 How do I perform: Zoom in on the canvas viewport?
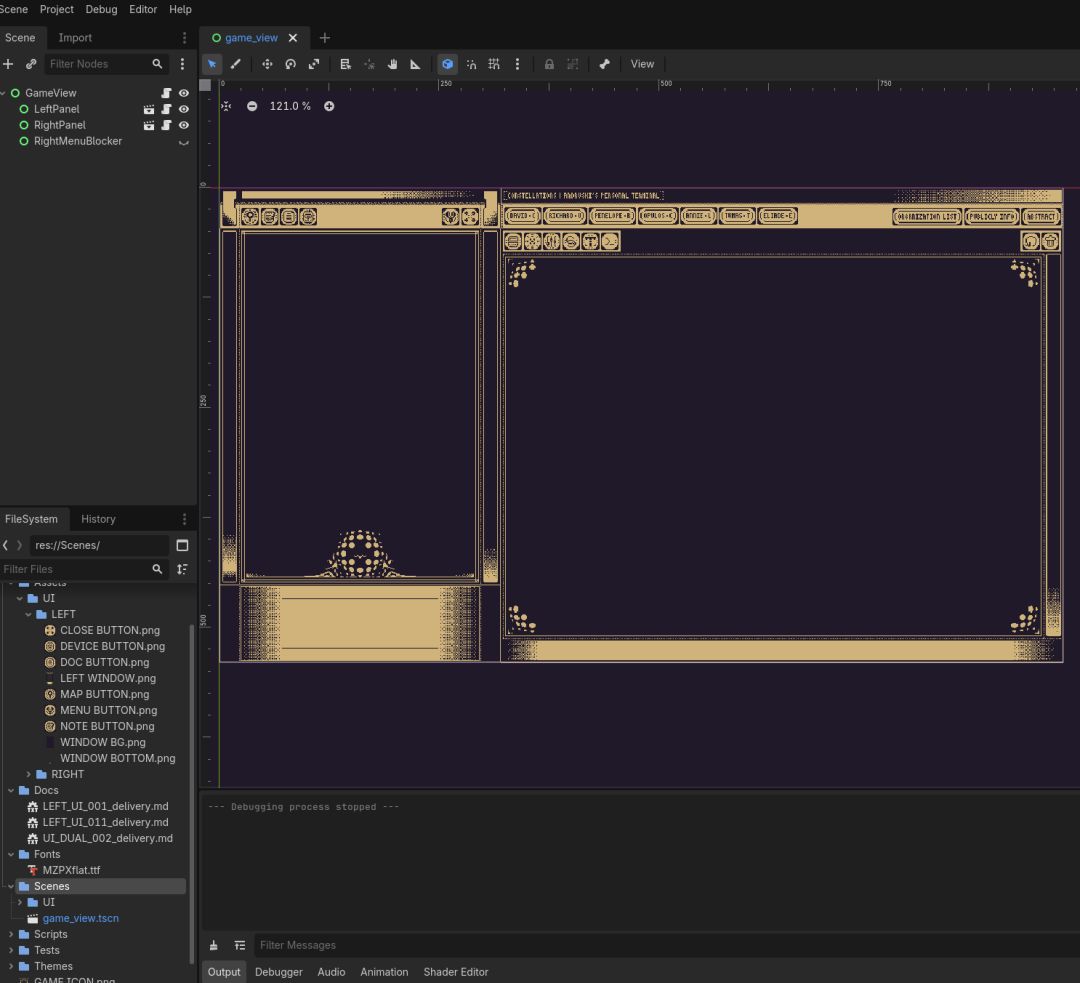click(x=329, y=106)
